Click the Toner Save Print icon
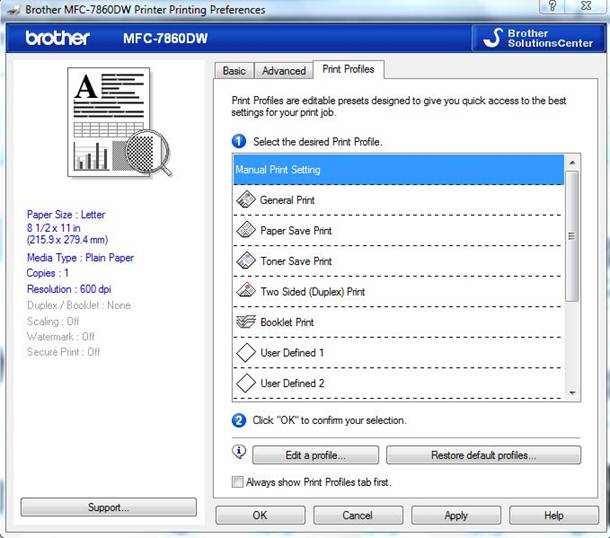The image size is (610, 538). 246,261
